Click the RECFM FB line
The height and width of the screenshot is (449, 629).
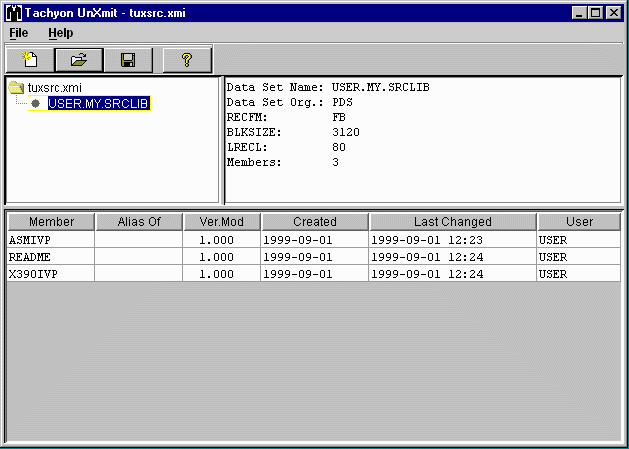pyautogui.click(x=286, y=118)
